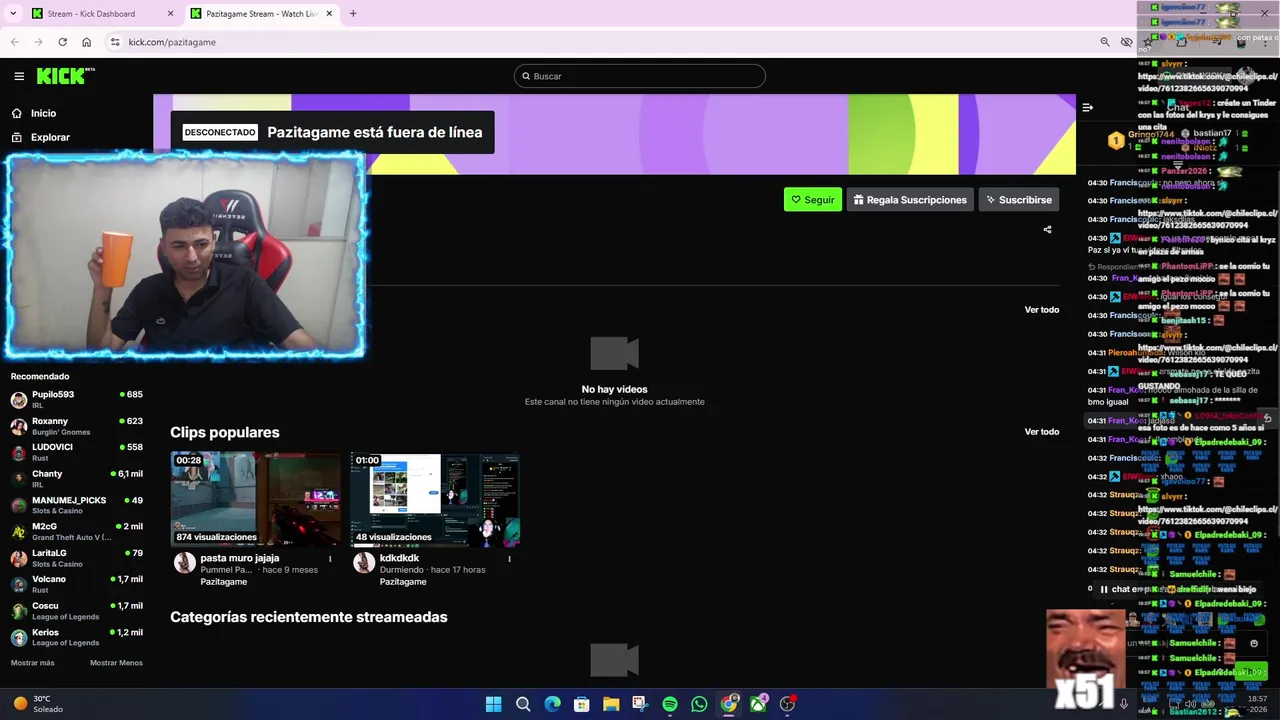Open Xbox app from taskbar
This screenshot has height=720, width=1280.
coord(758,704)
